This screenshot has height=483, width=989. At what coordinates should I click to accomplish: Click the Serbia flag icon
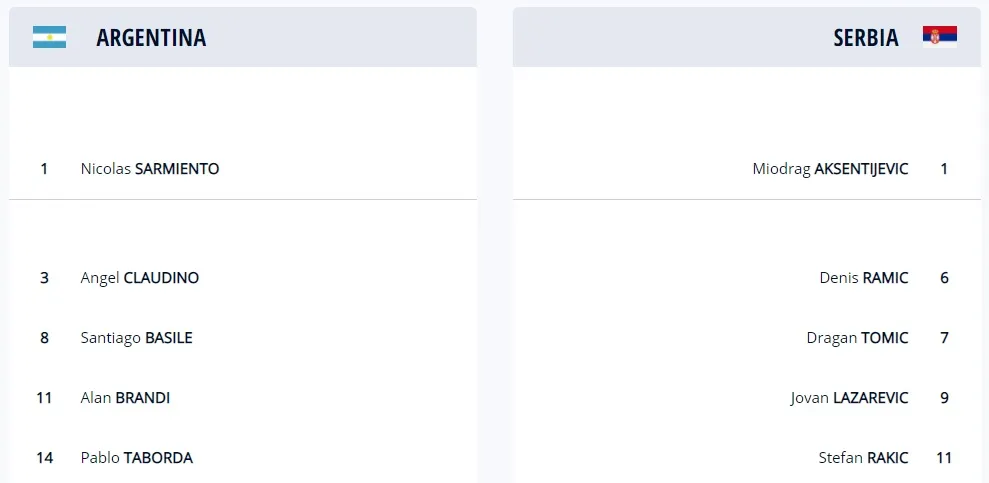pyautogui.click(x=940, y=37)
